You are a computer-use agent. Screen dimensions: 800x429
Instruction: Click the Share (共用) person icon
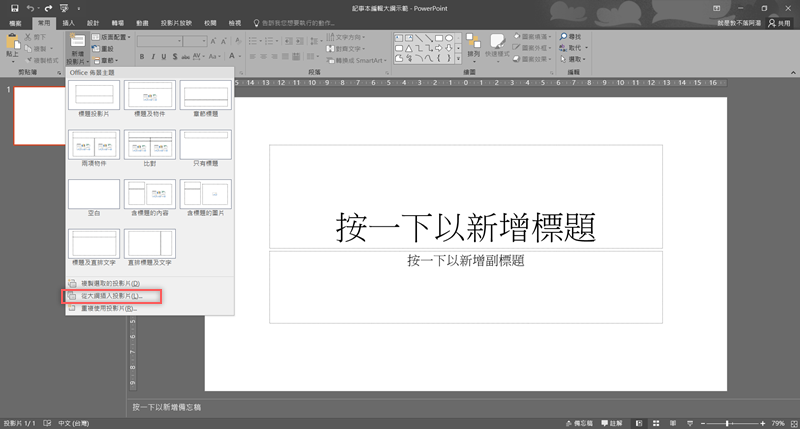(x=770, y=22)
